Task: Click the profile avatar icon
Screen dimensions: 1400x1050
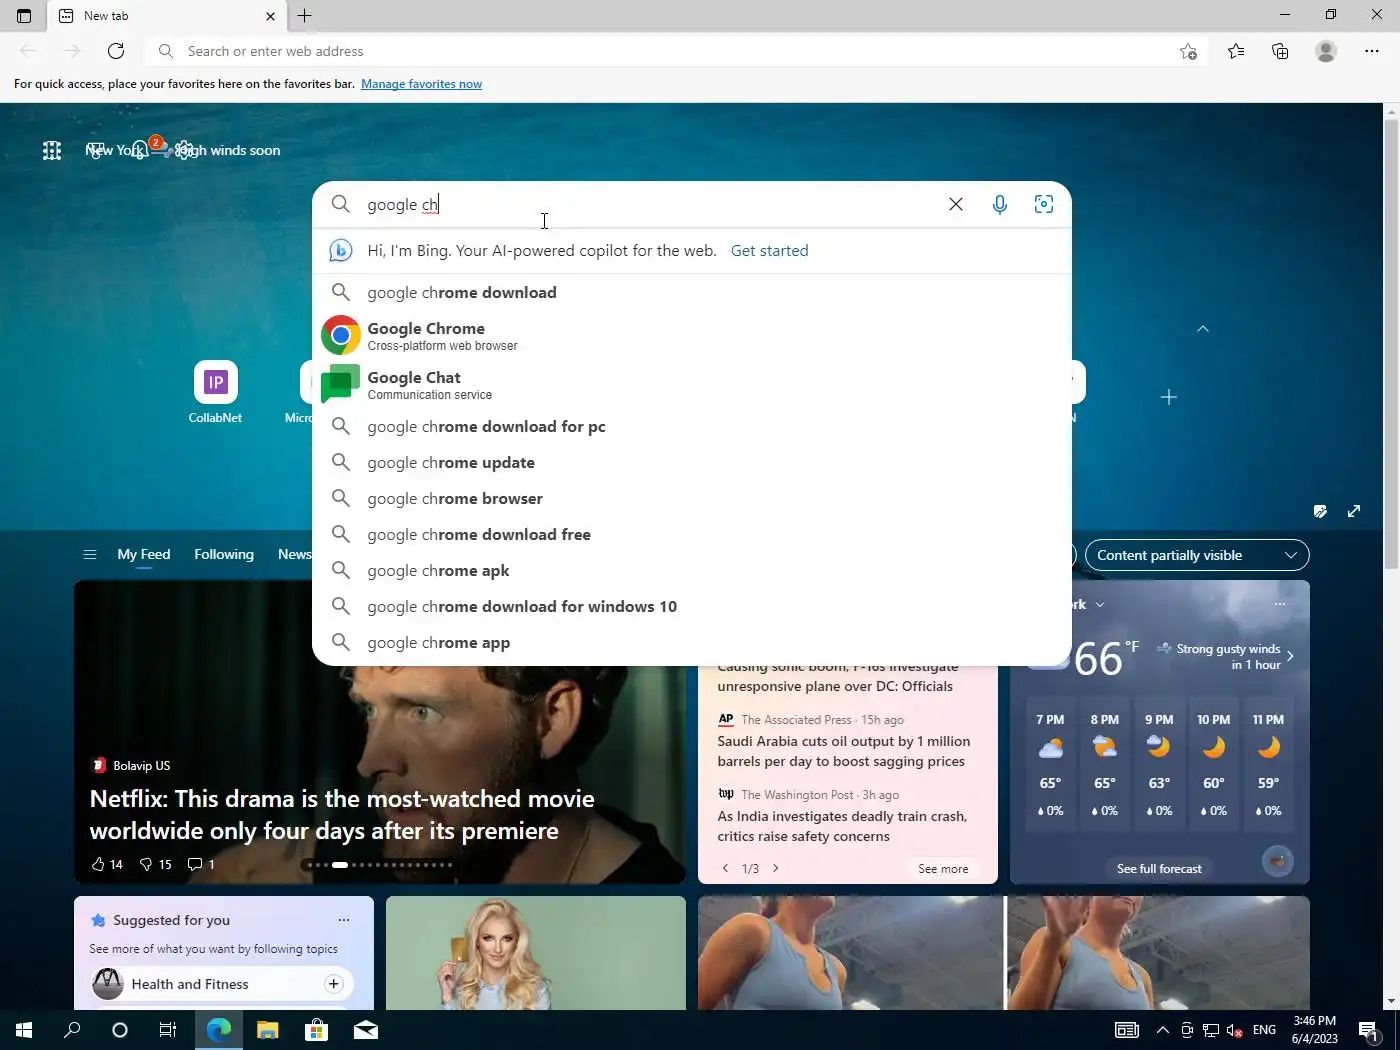Action: 1326,51
